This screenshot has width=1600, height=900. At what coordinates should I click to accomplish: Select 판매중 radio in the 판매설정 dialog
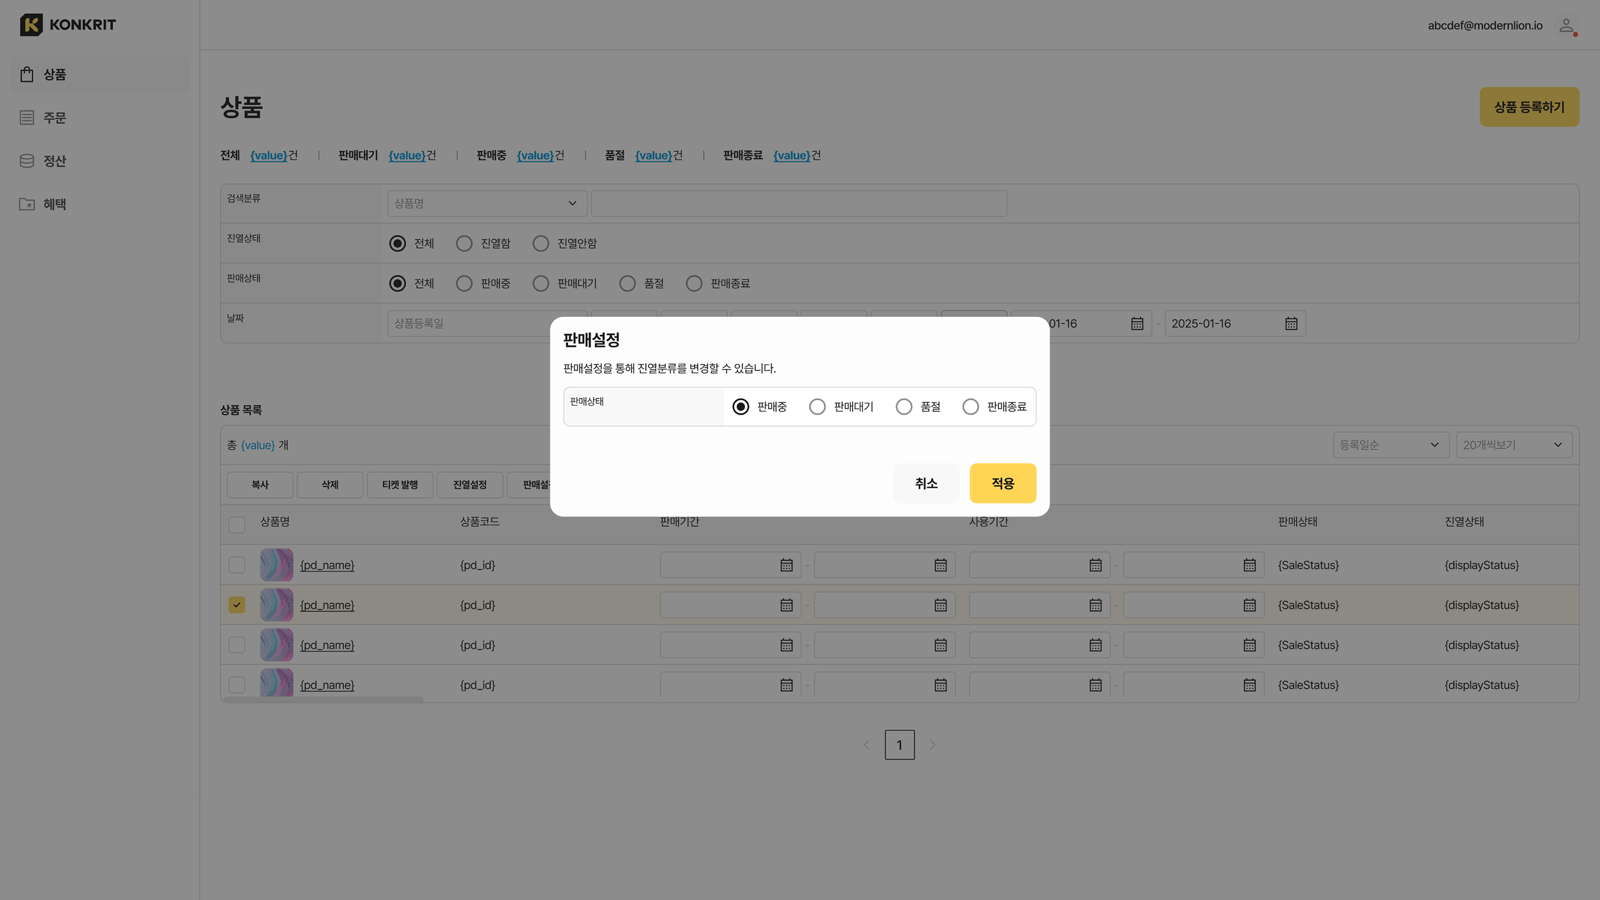point(741,407)
